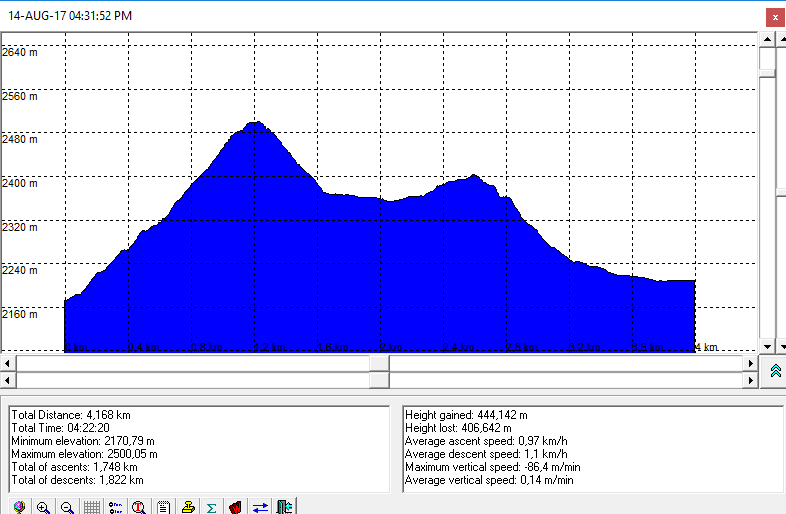Click the globe map view icon

(19, 507)
